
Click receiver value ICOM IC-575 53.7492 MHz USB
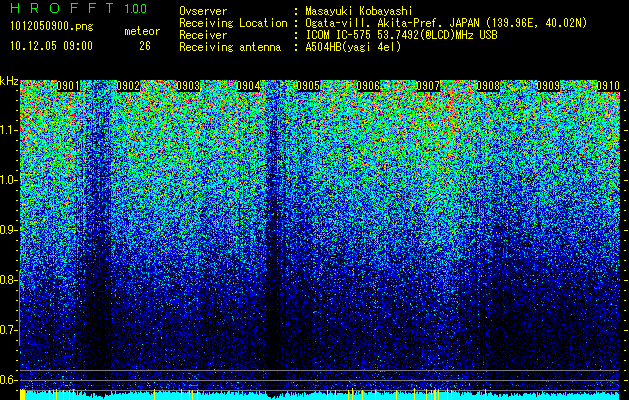point(401,35)
